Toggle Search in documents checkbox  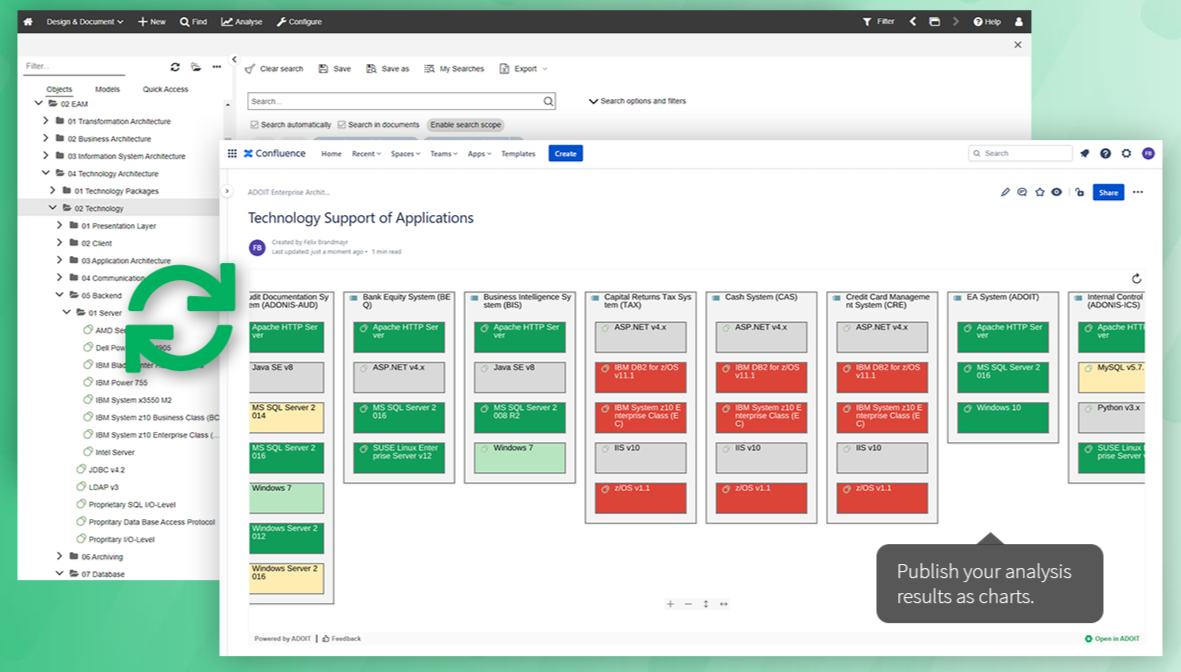[x=342, y=125]
